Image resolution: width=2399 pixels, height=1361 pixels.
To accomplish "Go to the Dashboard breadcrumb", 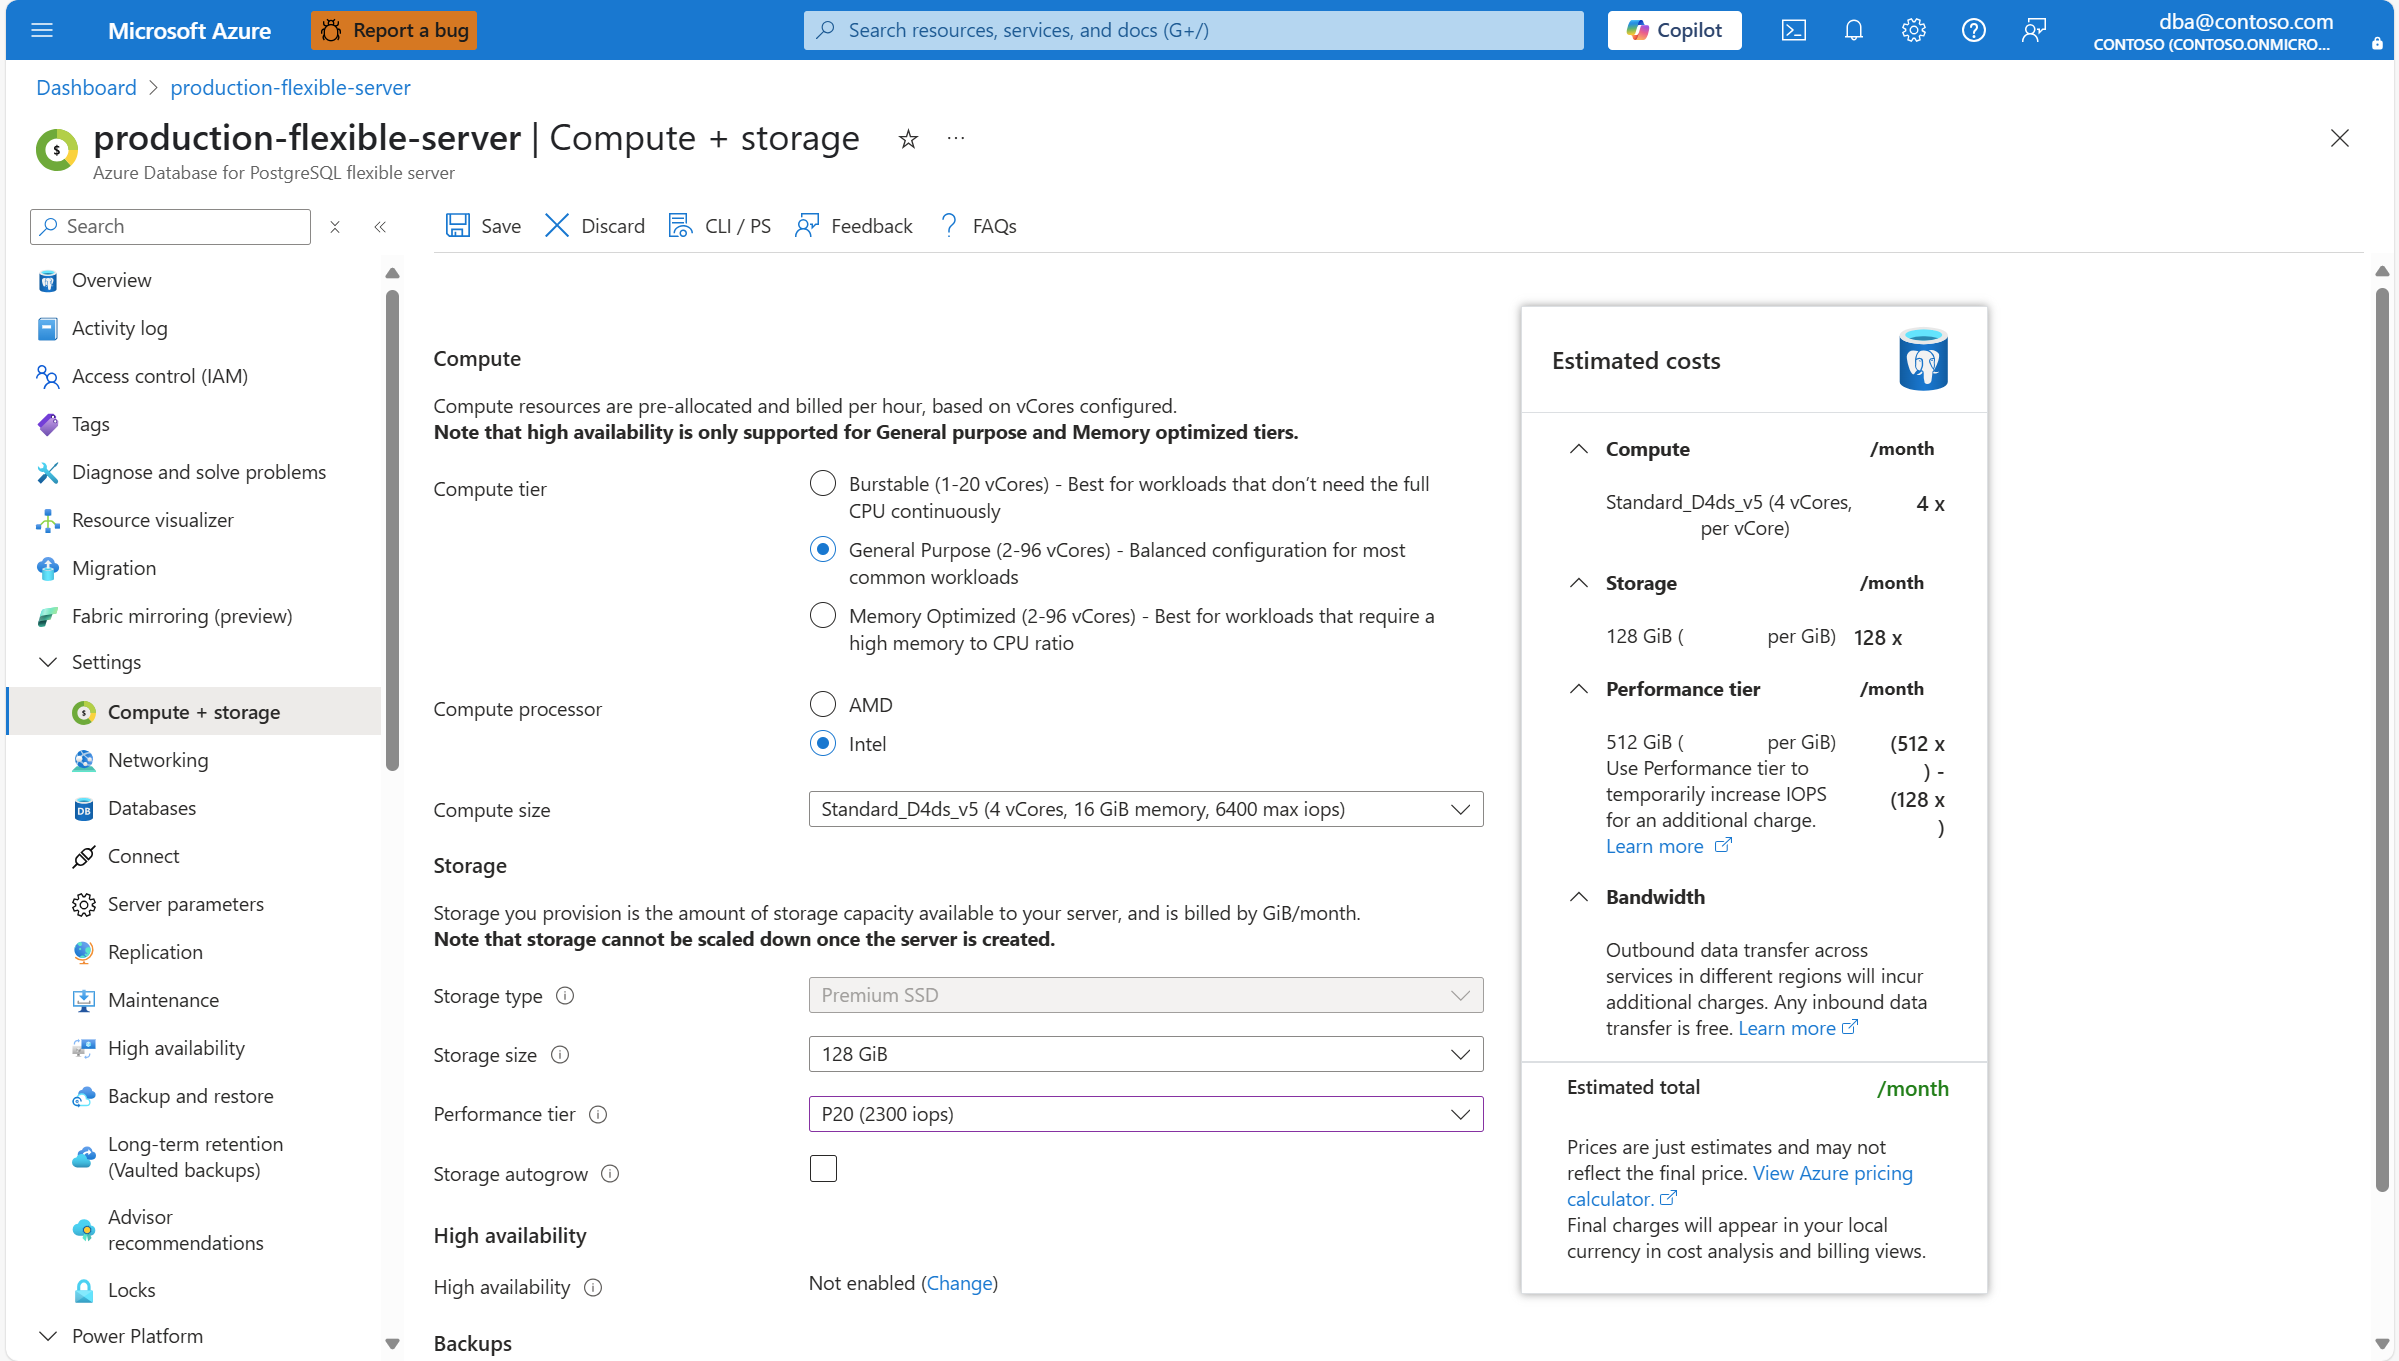I will 86,87.
